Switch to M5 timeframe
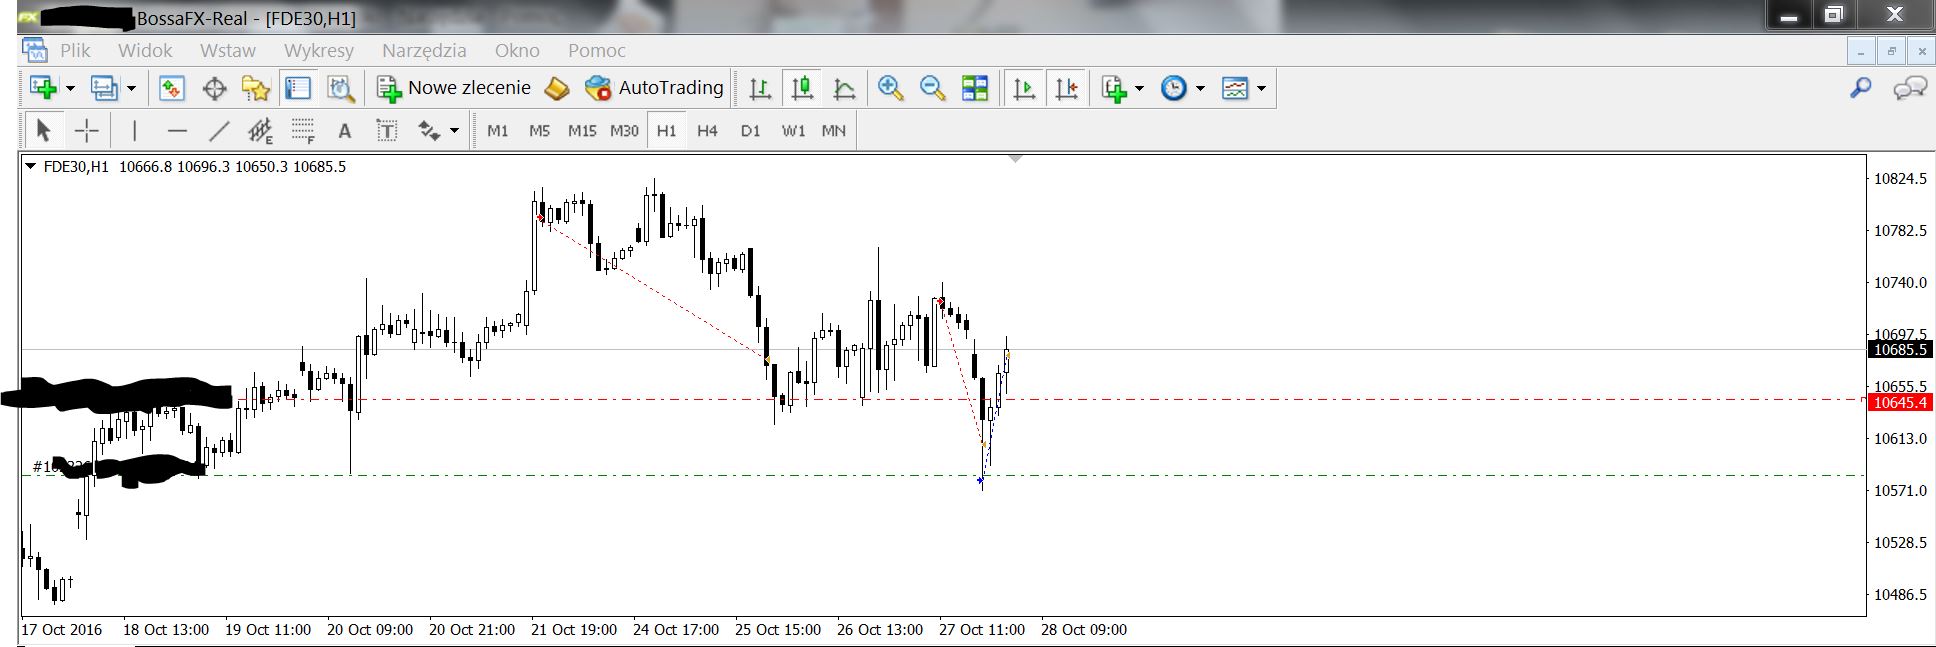Viewport: 1936px width, 647px height. 540,131
